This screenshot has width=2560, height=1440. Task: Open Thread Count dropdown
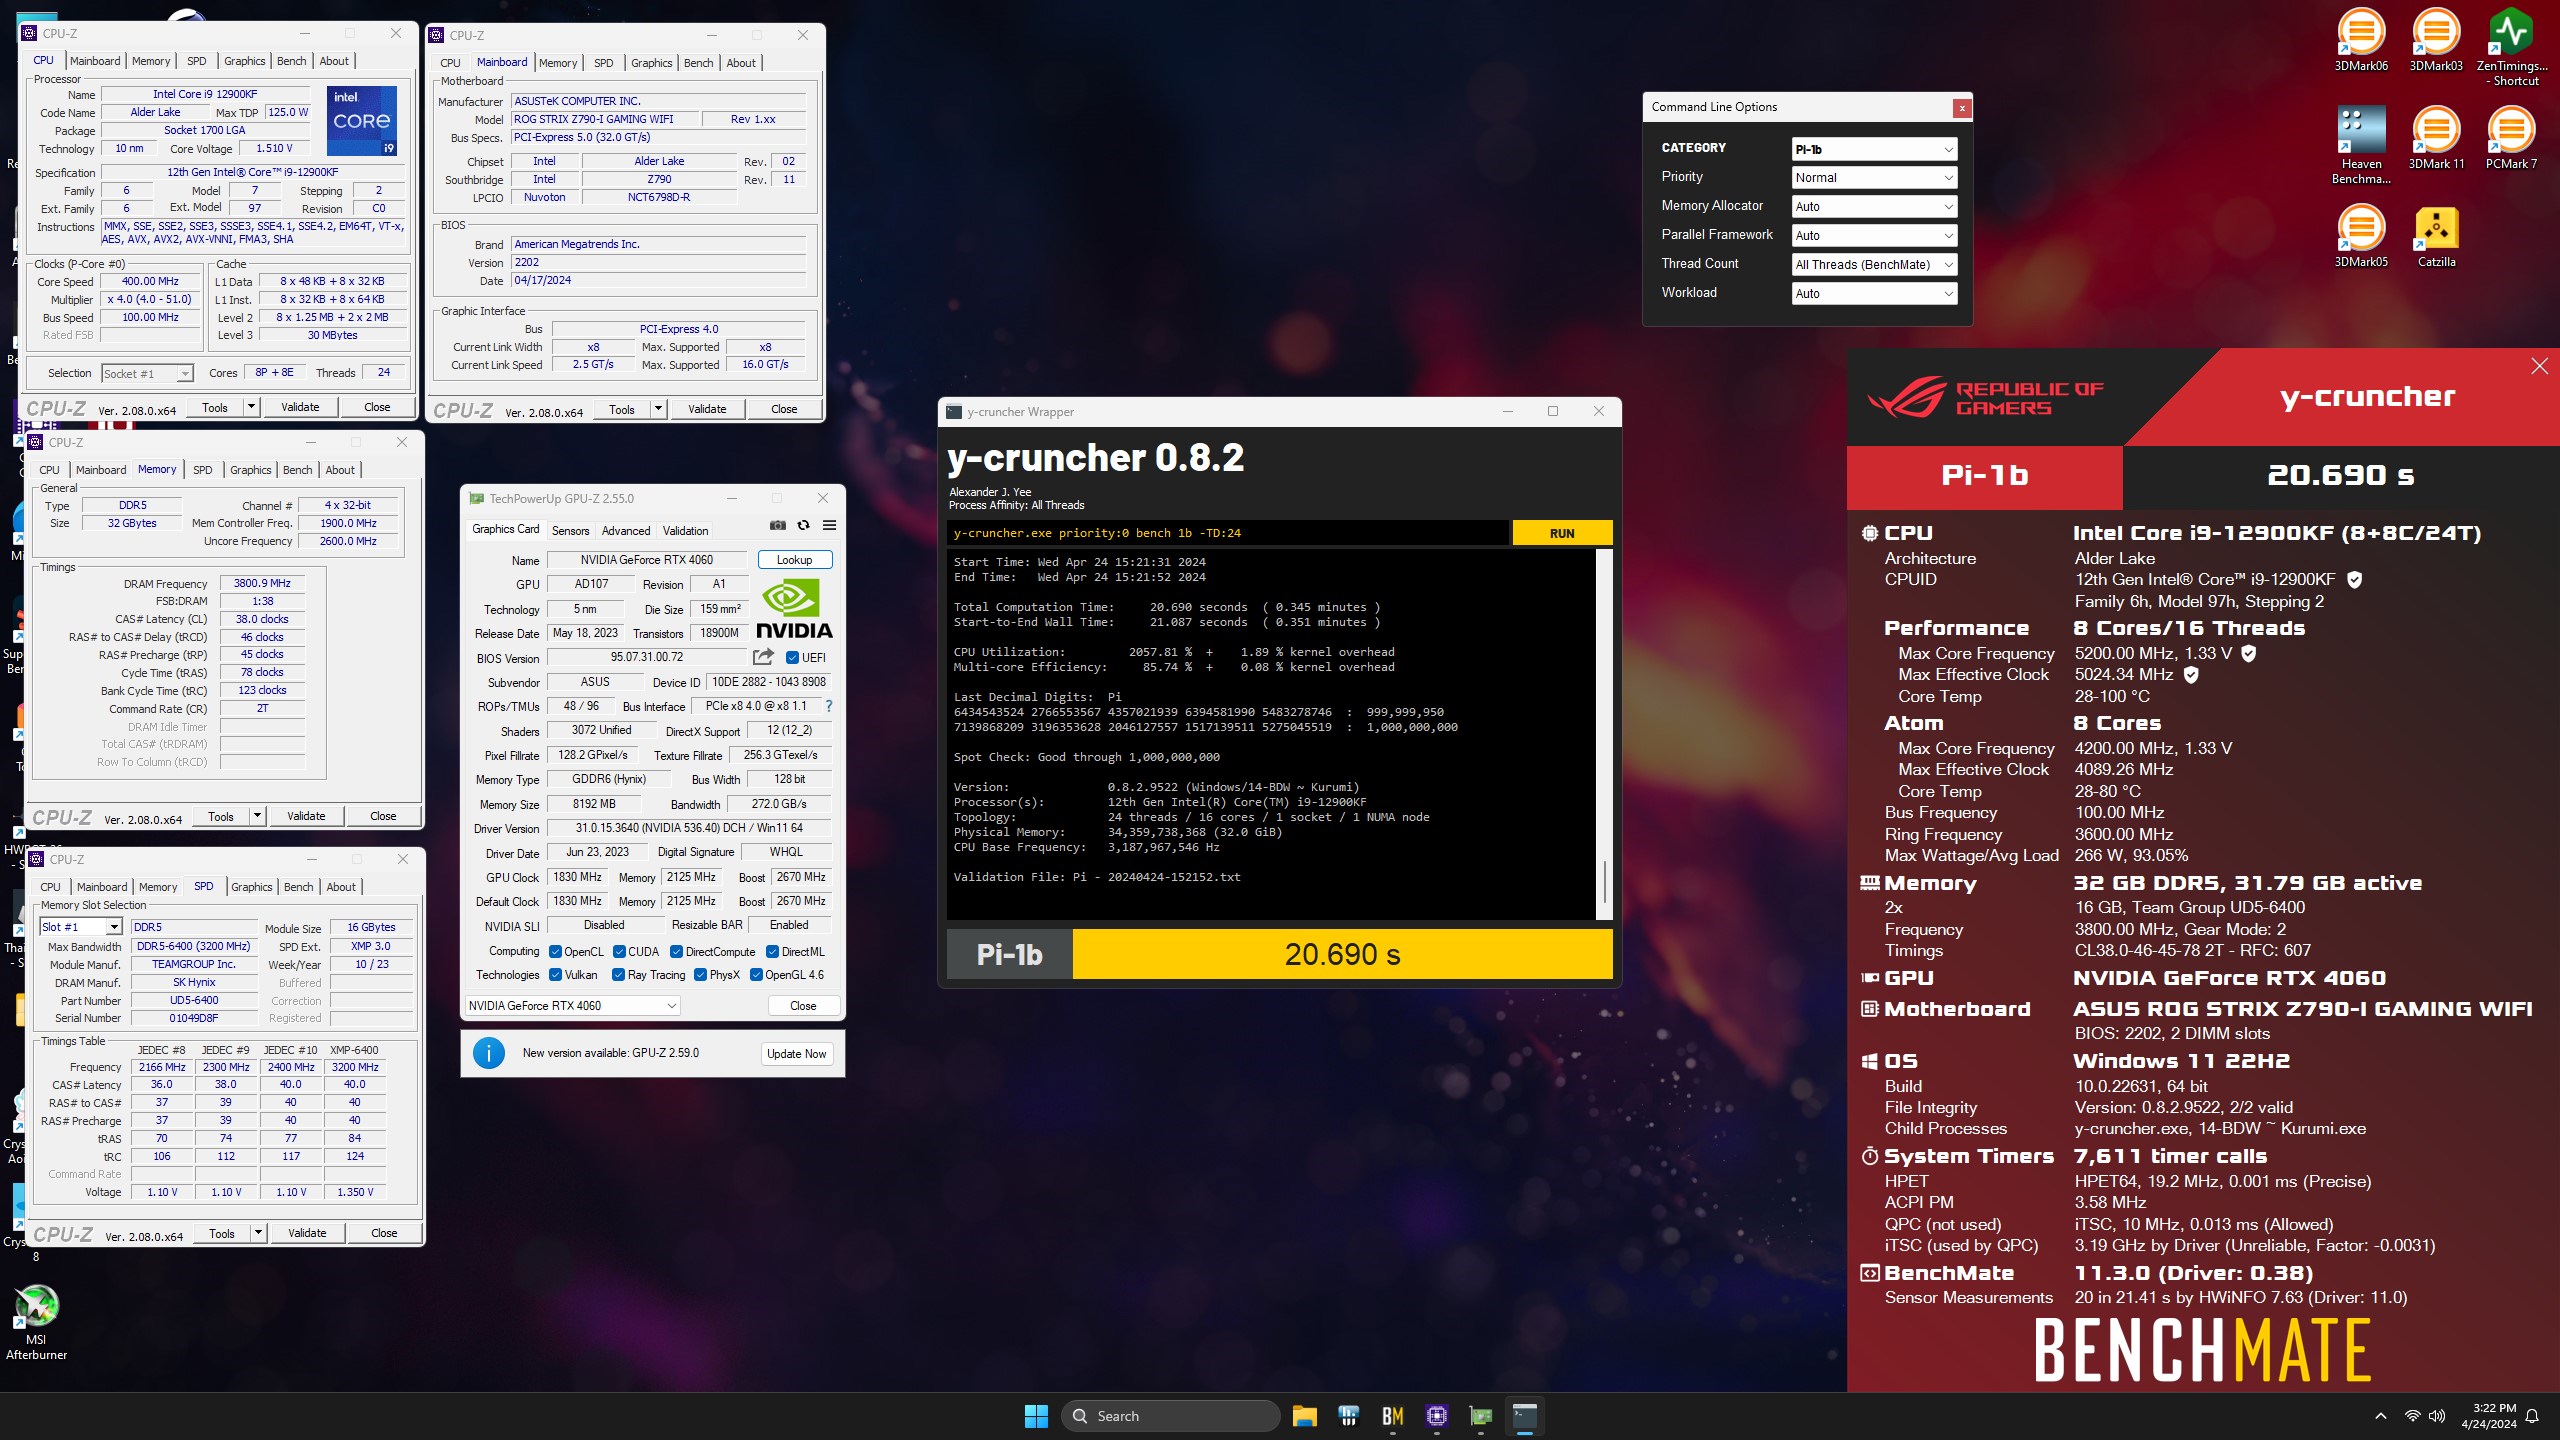pos(1874,265)
